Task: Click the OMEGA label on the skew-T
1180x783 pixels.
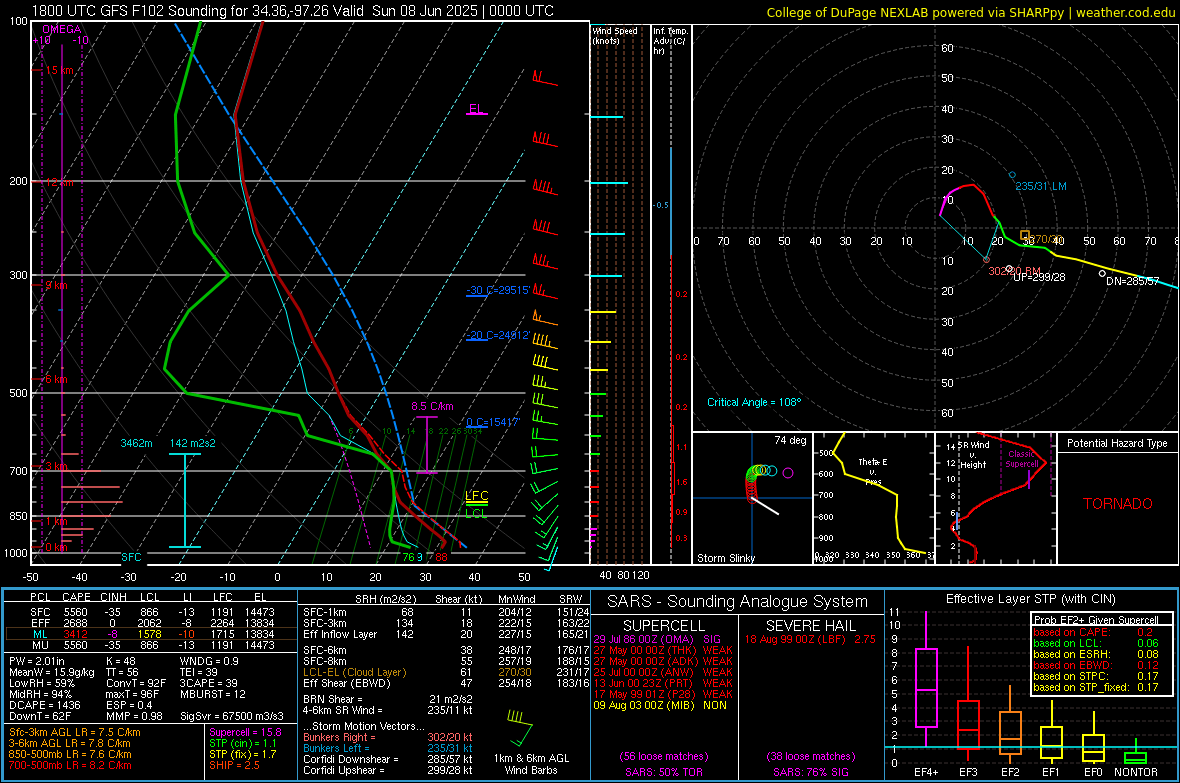Action: click(x=61, y=29)
